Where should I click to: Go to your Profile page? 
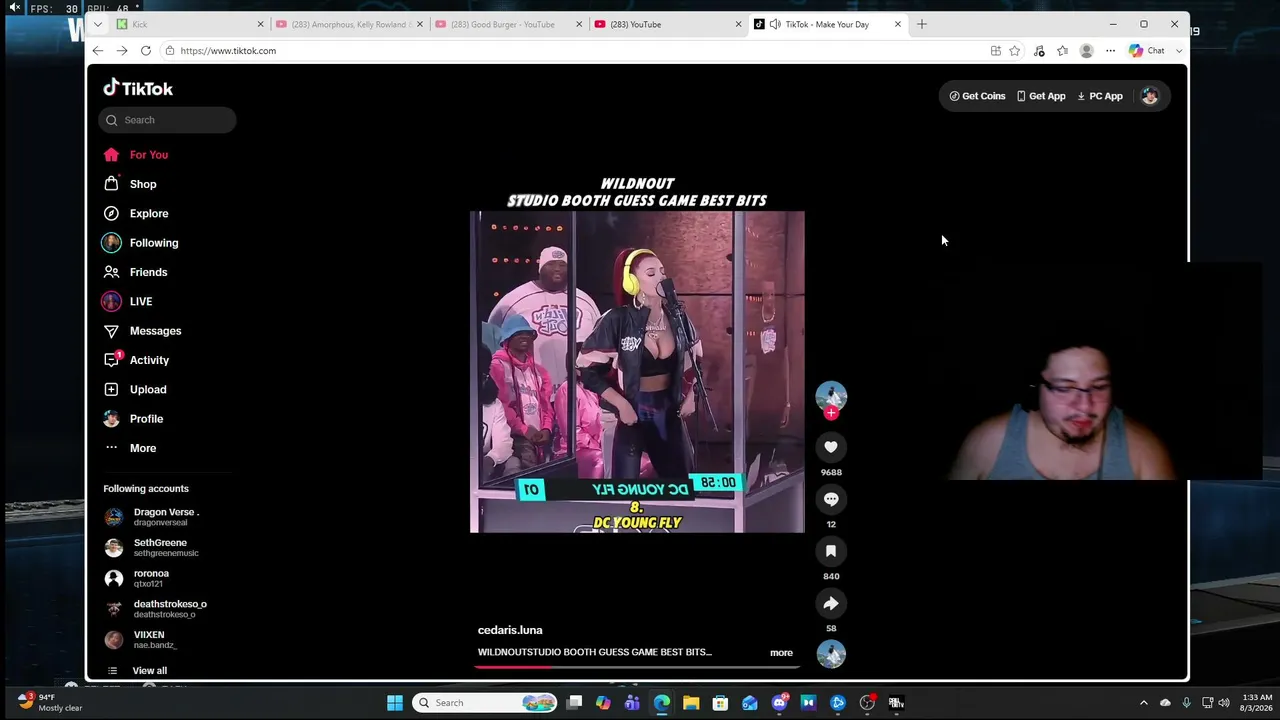pos(134,419)
